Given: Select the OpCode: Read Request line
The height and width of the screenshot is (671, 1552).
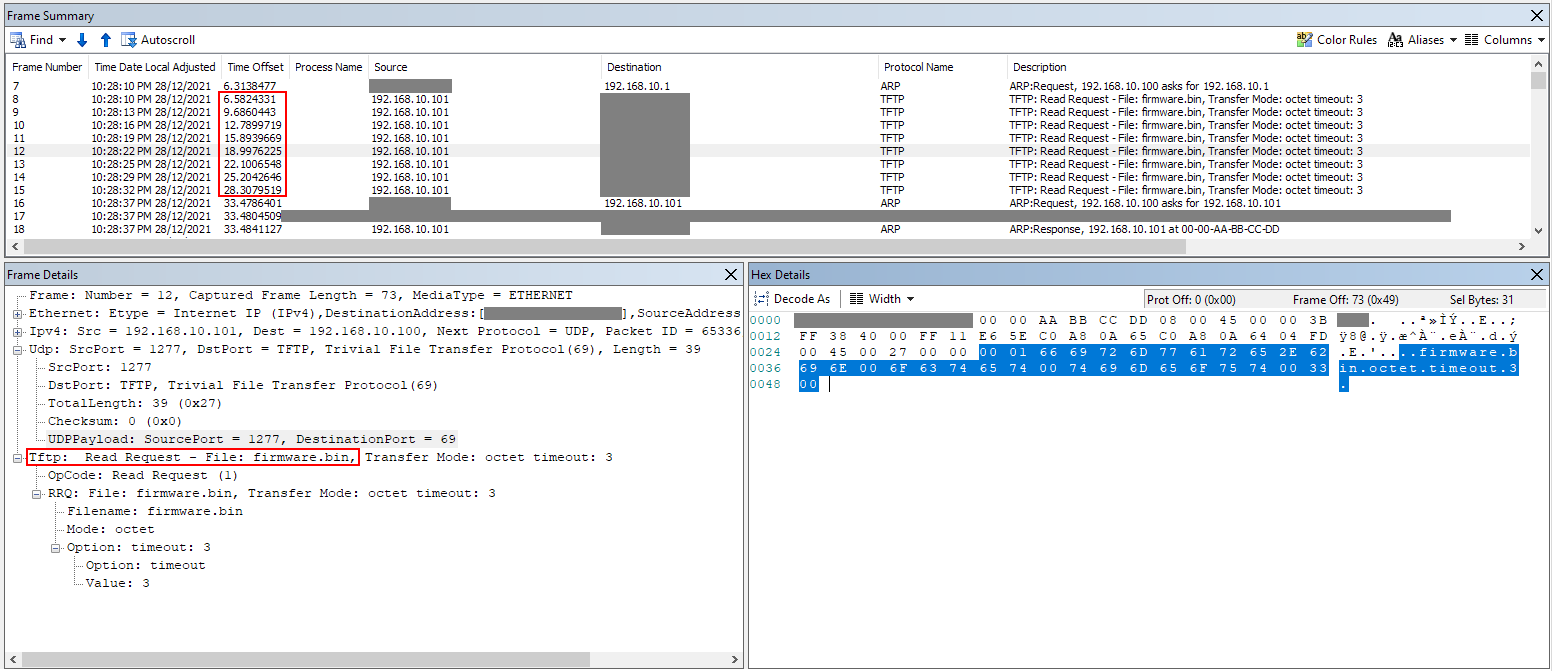Looking at the screenshot, I should tap(143, 476).
